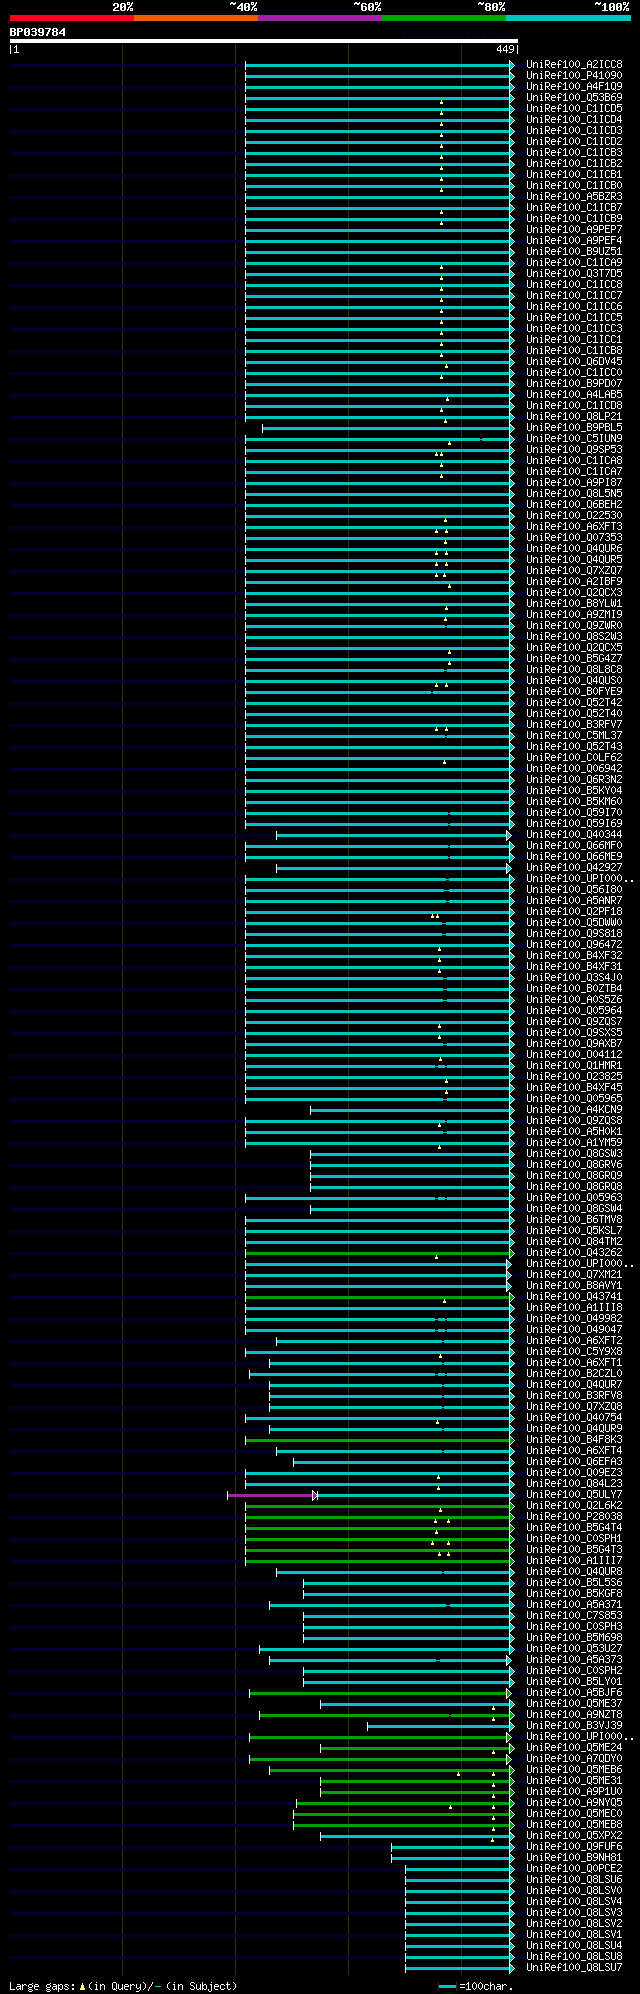The image size is (640, 1994).
Task: Open hit UniRef100_Q0PCE2
Action: pyautogui.click(x=574, y=1868)
